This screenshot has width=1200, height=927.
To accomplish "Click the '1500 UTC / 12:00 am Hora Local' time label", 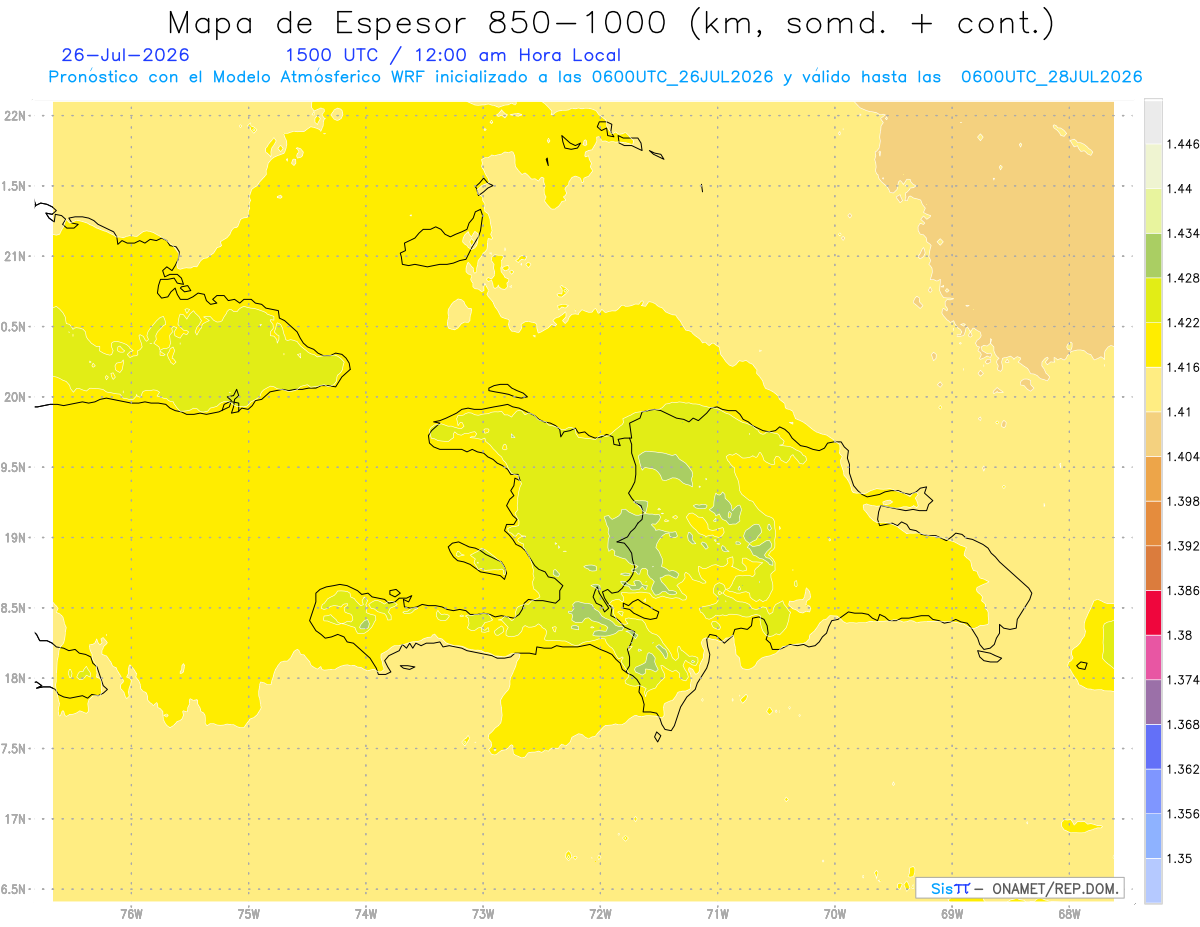I will click(x=453, y=55).
